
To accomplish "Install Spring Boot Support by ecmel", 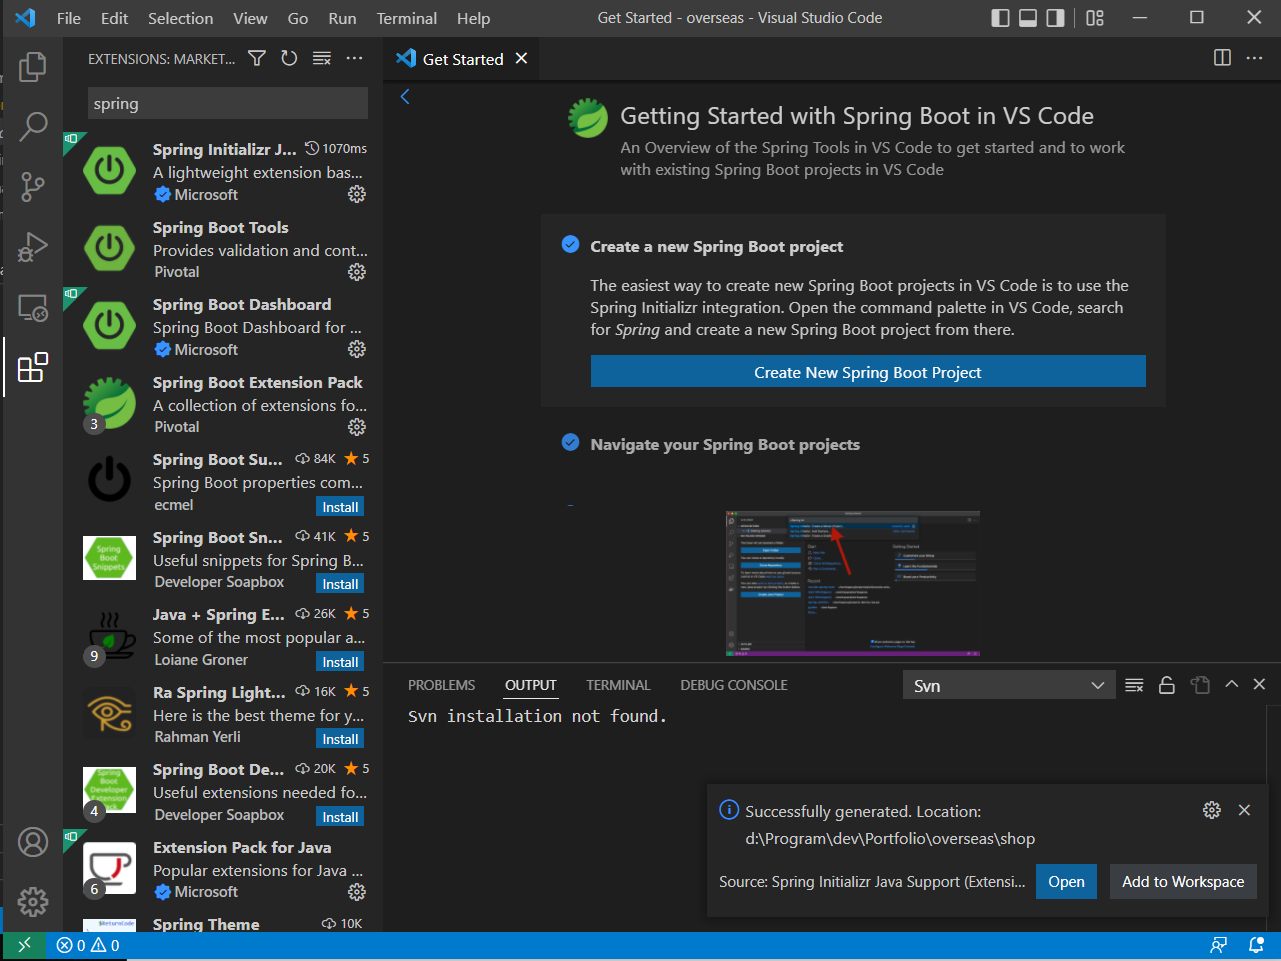I will pos(340,507).
